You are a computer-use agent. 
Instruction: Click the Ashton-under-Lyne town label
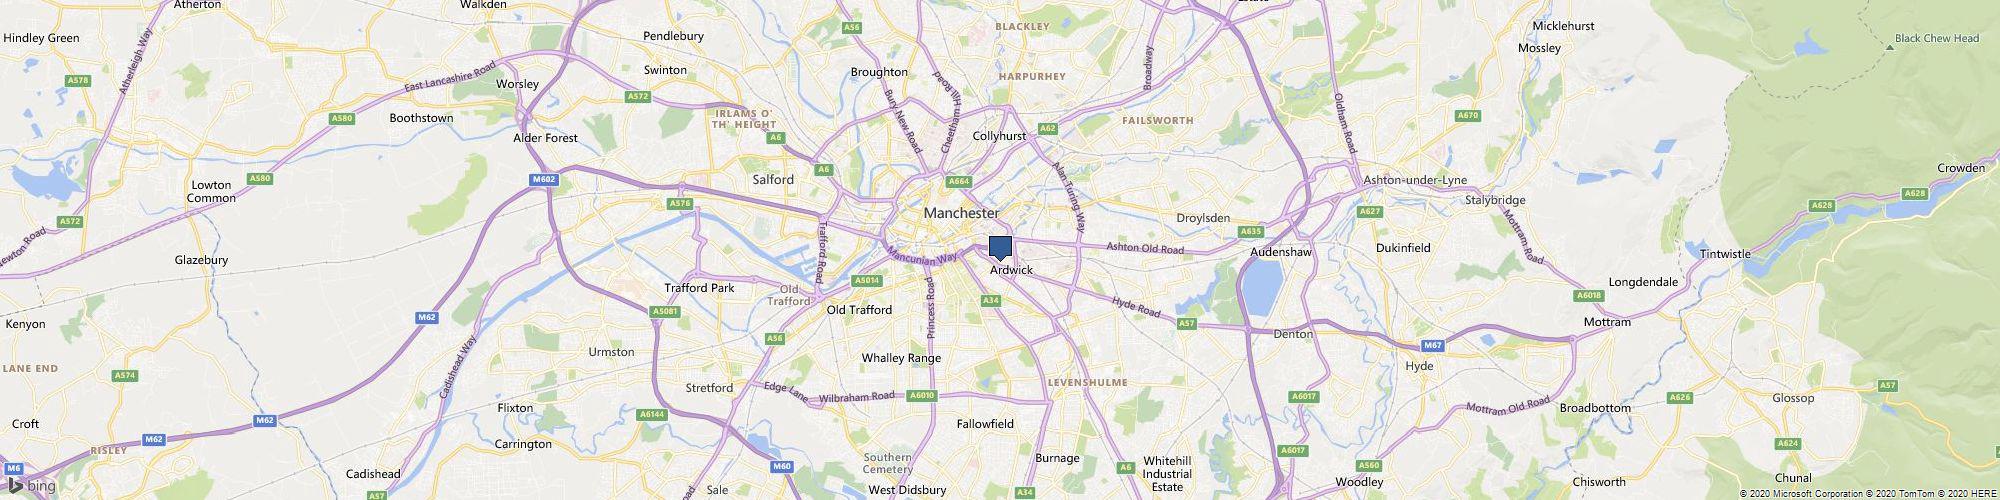coord(1415,180)
